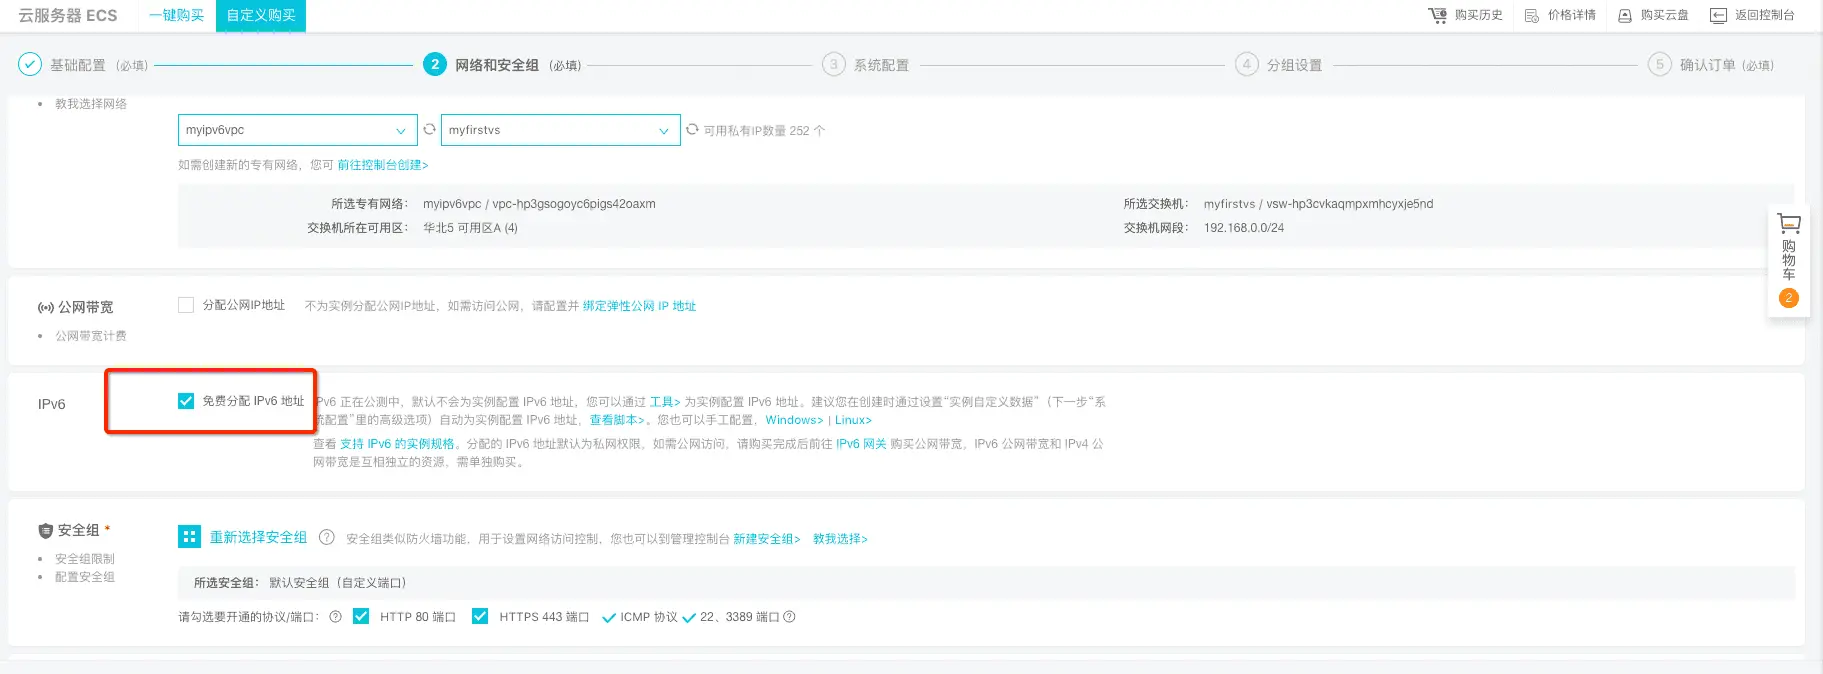Open the Windows configuration link
1823x674 pixels.
794,420
